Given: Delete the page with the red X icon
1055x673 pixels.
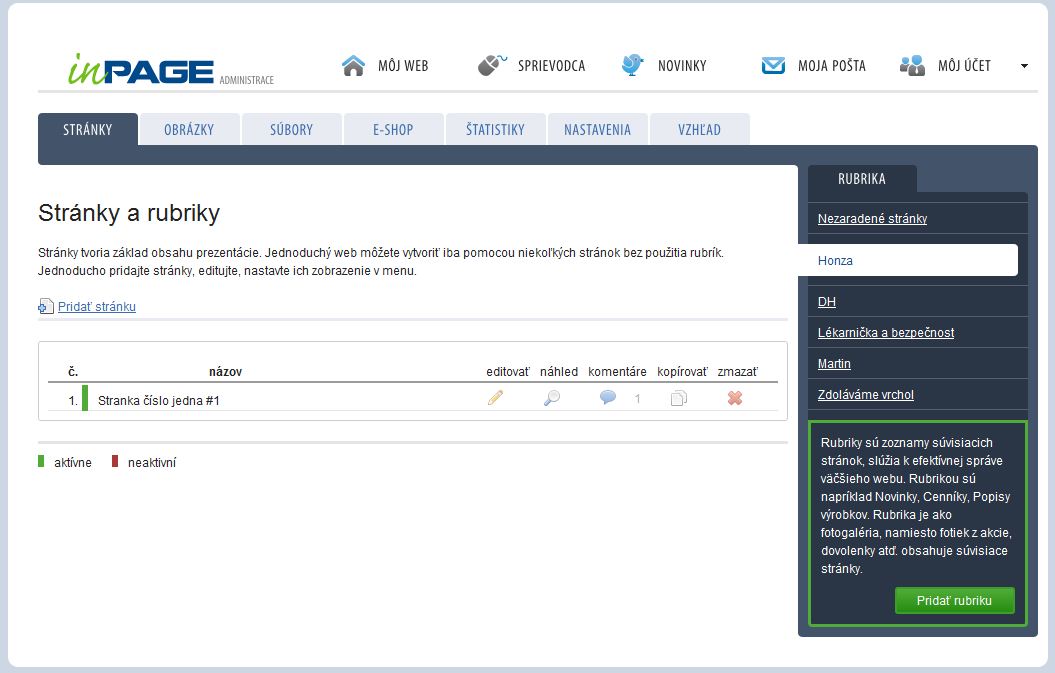Looking at the screenshot, I should 735,398.
